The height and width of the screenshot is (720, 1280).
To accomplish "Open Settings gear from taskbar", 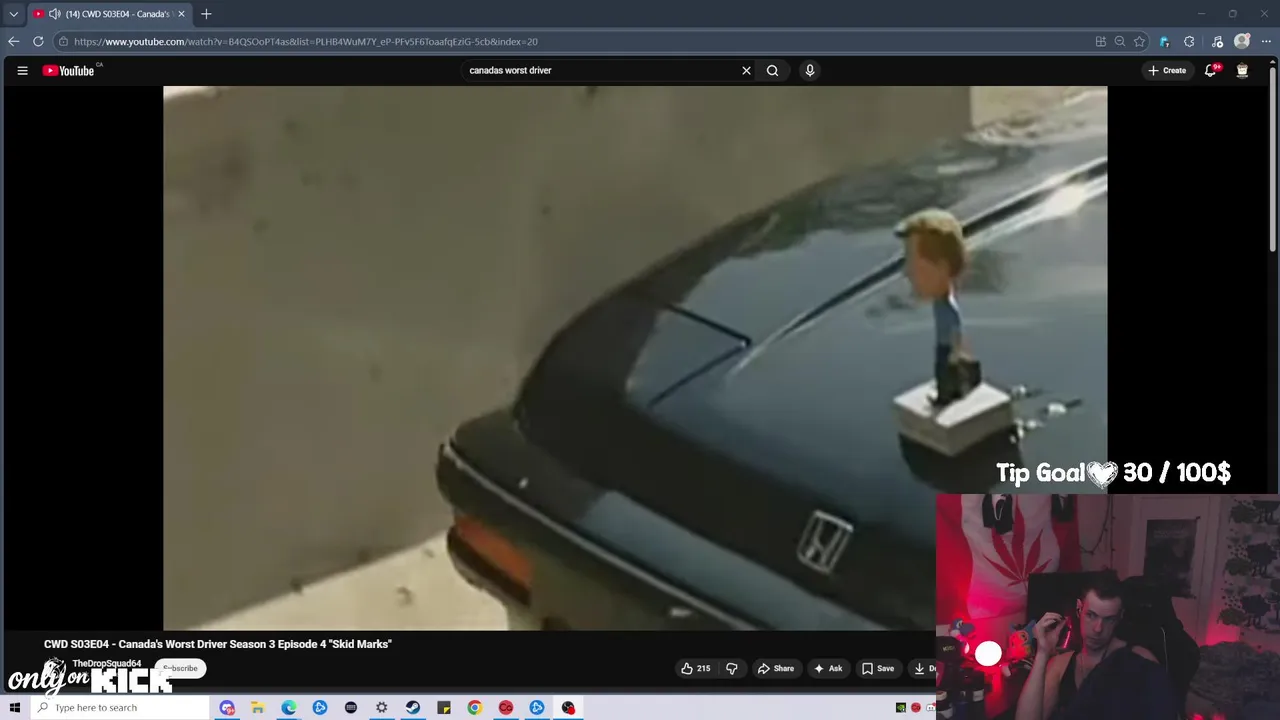I will (381, 707).
